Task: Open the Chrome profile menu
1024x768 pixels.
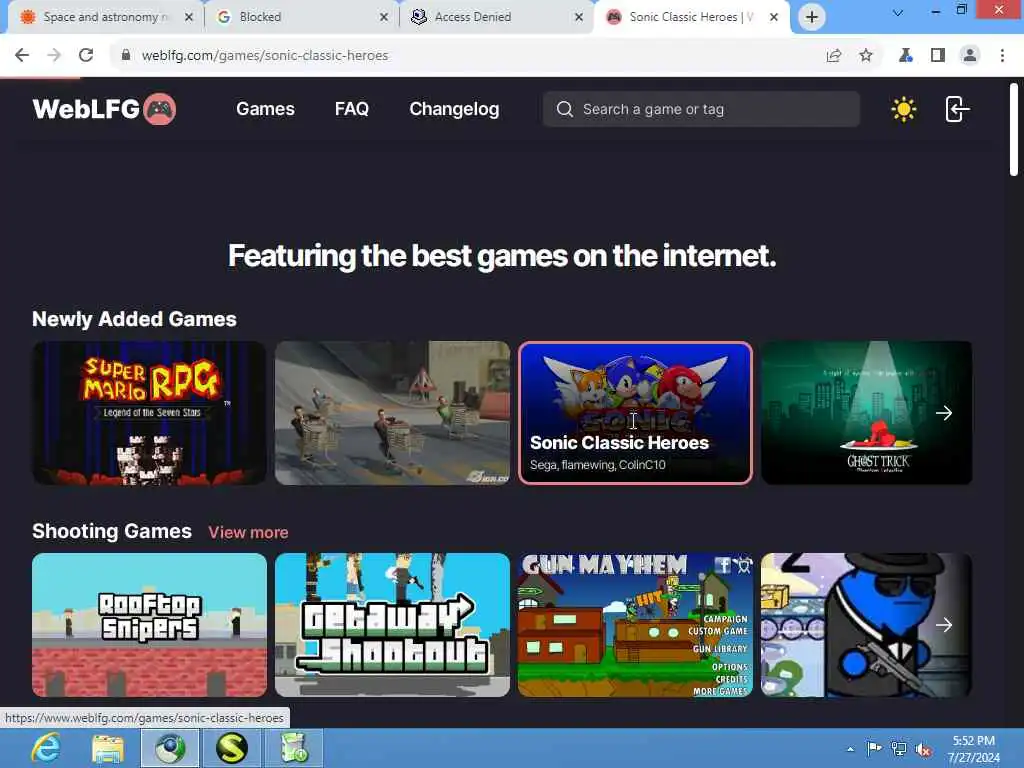Action: 970,56
